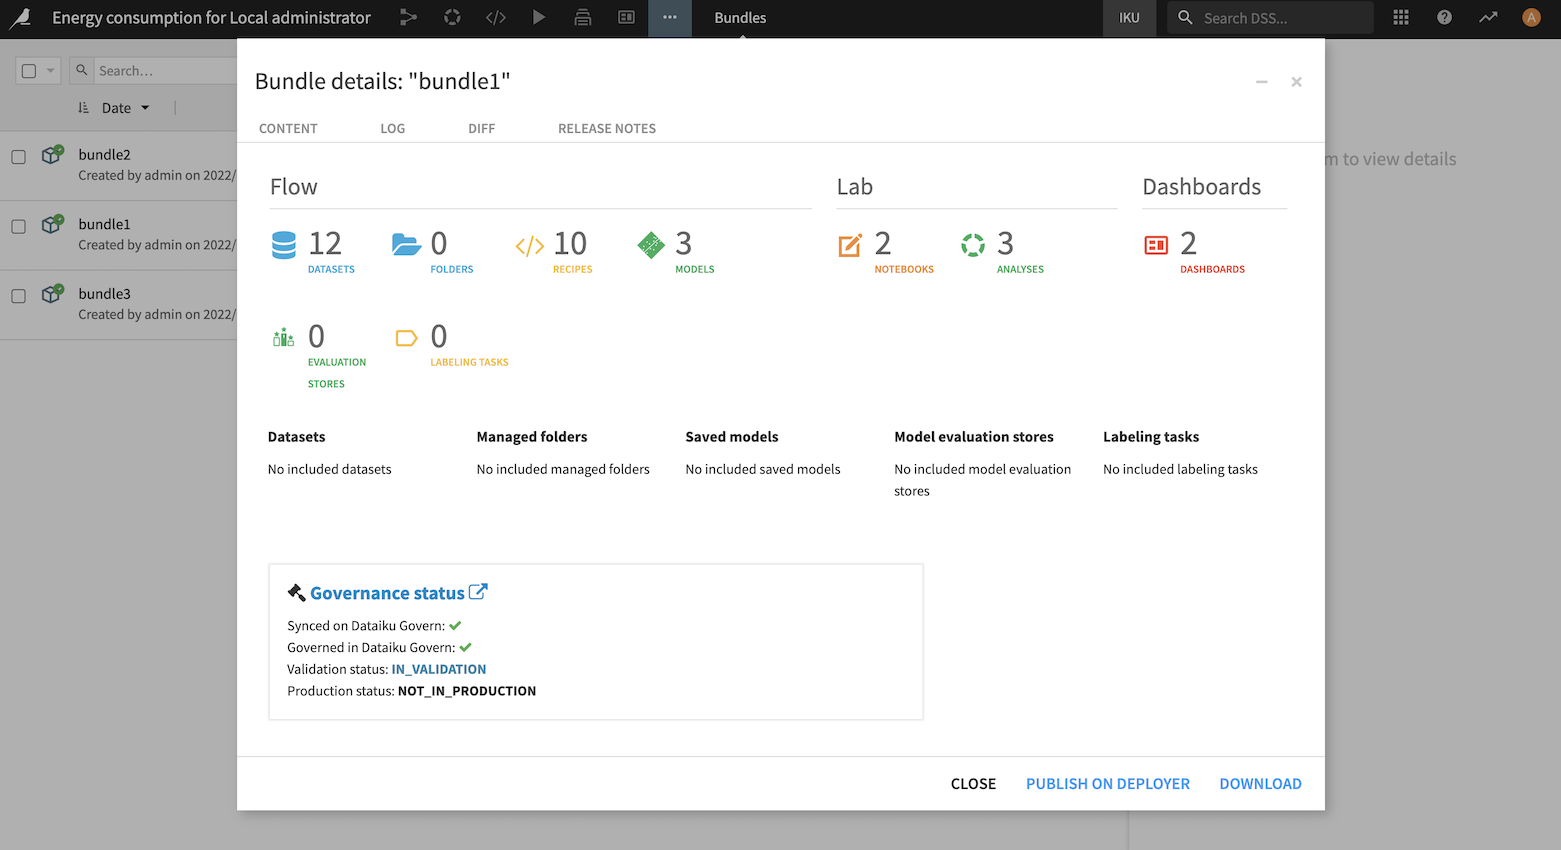The height and width of the screenshot is (850, 1561).
Task: Click the DOWNLOAD button
Action: pyautogui.click(x=1260, y=784)
